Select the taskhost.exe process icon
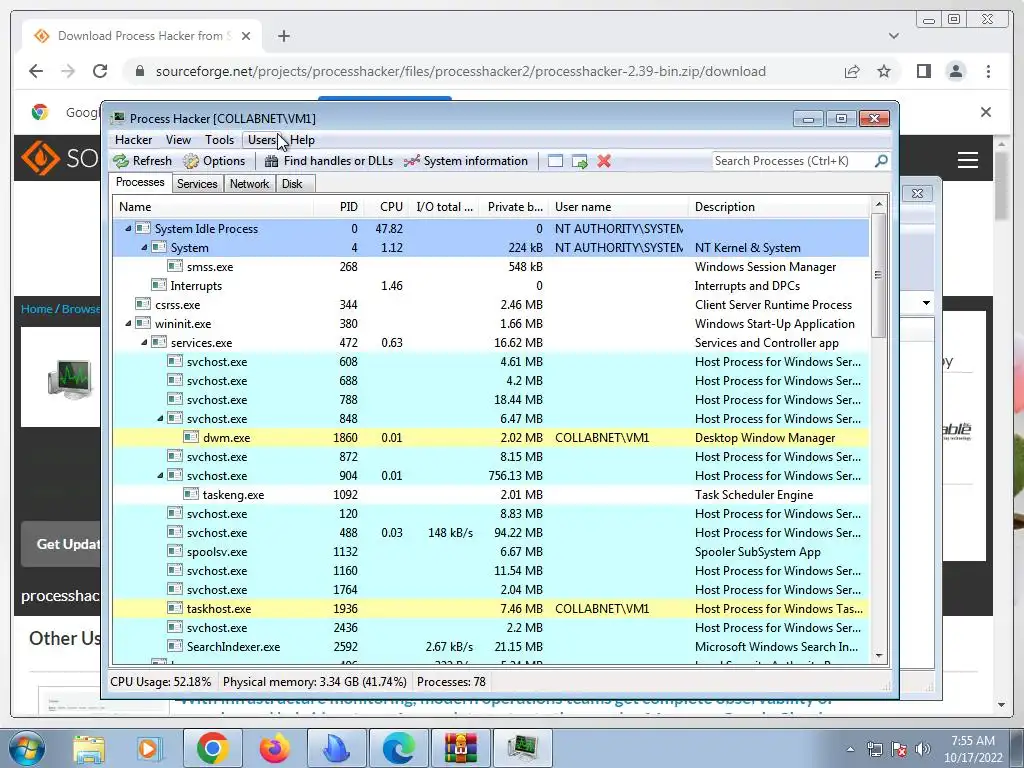Image resolution: width=1024 pixels, height=768 pixels. coord(174,608)
